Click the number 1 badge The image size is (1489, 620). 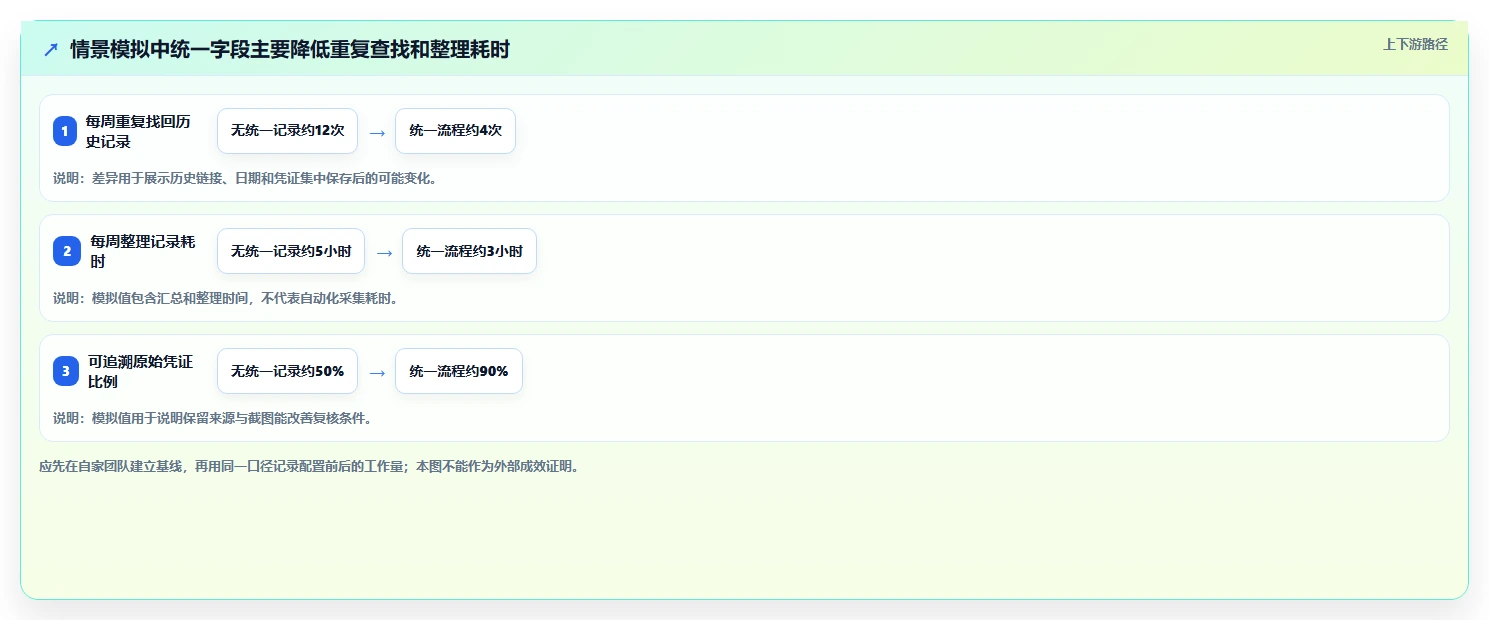[x=65, y=131]
